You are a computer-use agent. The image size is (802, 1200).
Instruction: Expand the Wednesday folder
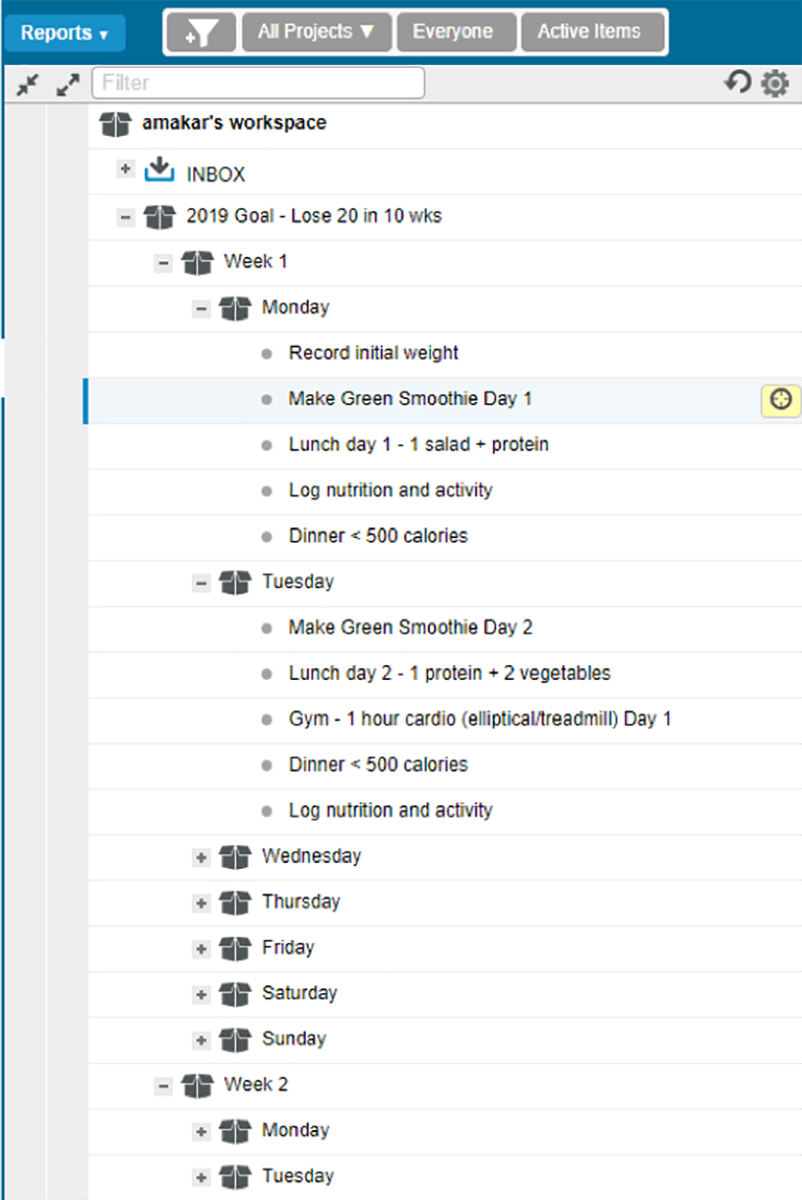(201, 858)
